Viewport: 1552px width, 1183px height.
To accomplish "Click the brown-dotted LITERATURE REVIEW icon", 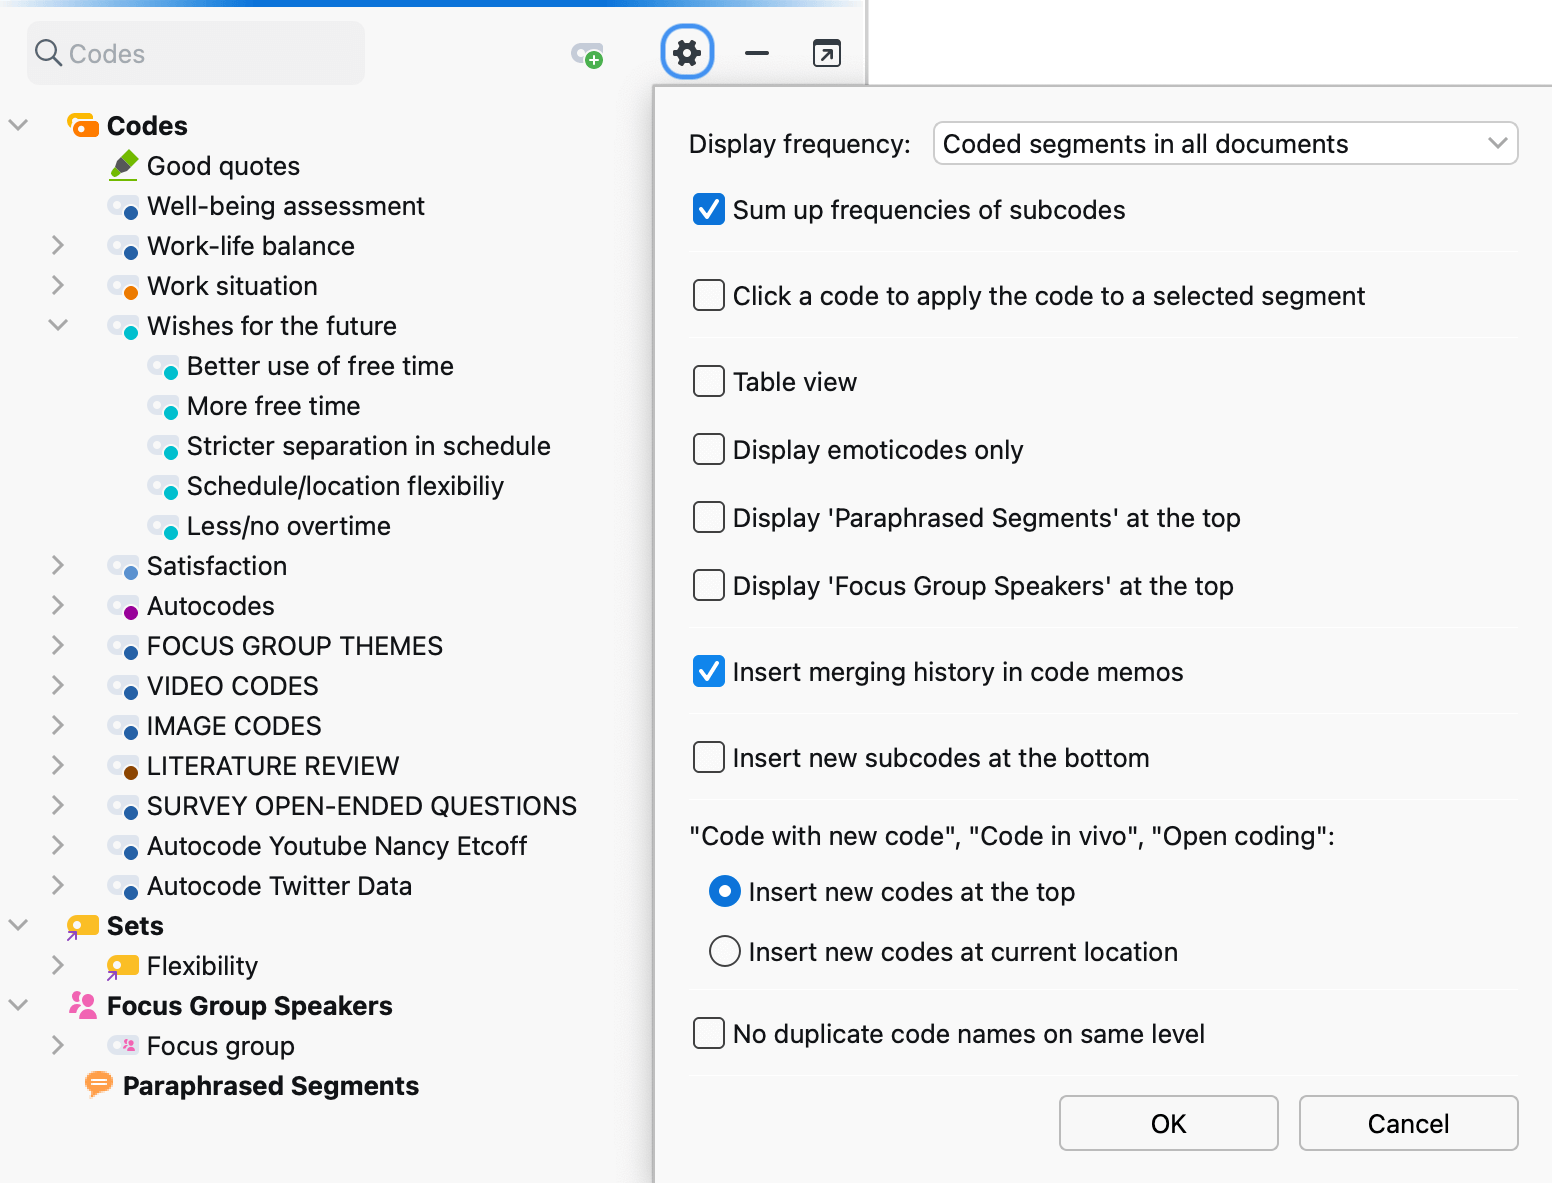I will click(x=124, y=767).
